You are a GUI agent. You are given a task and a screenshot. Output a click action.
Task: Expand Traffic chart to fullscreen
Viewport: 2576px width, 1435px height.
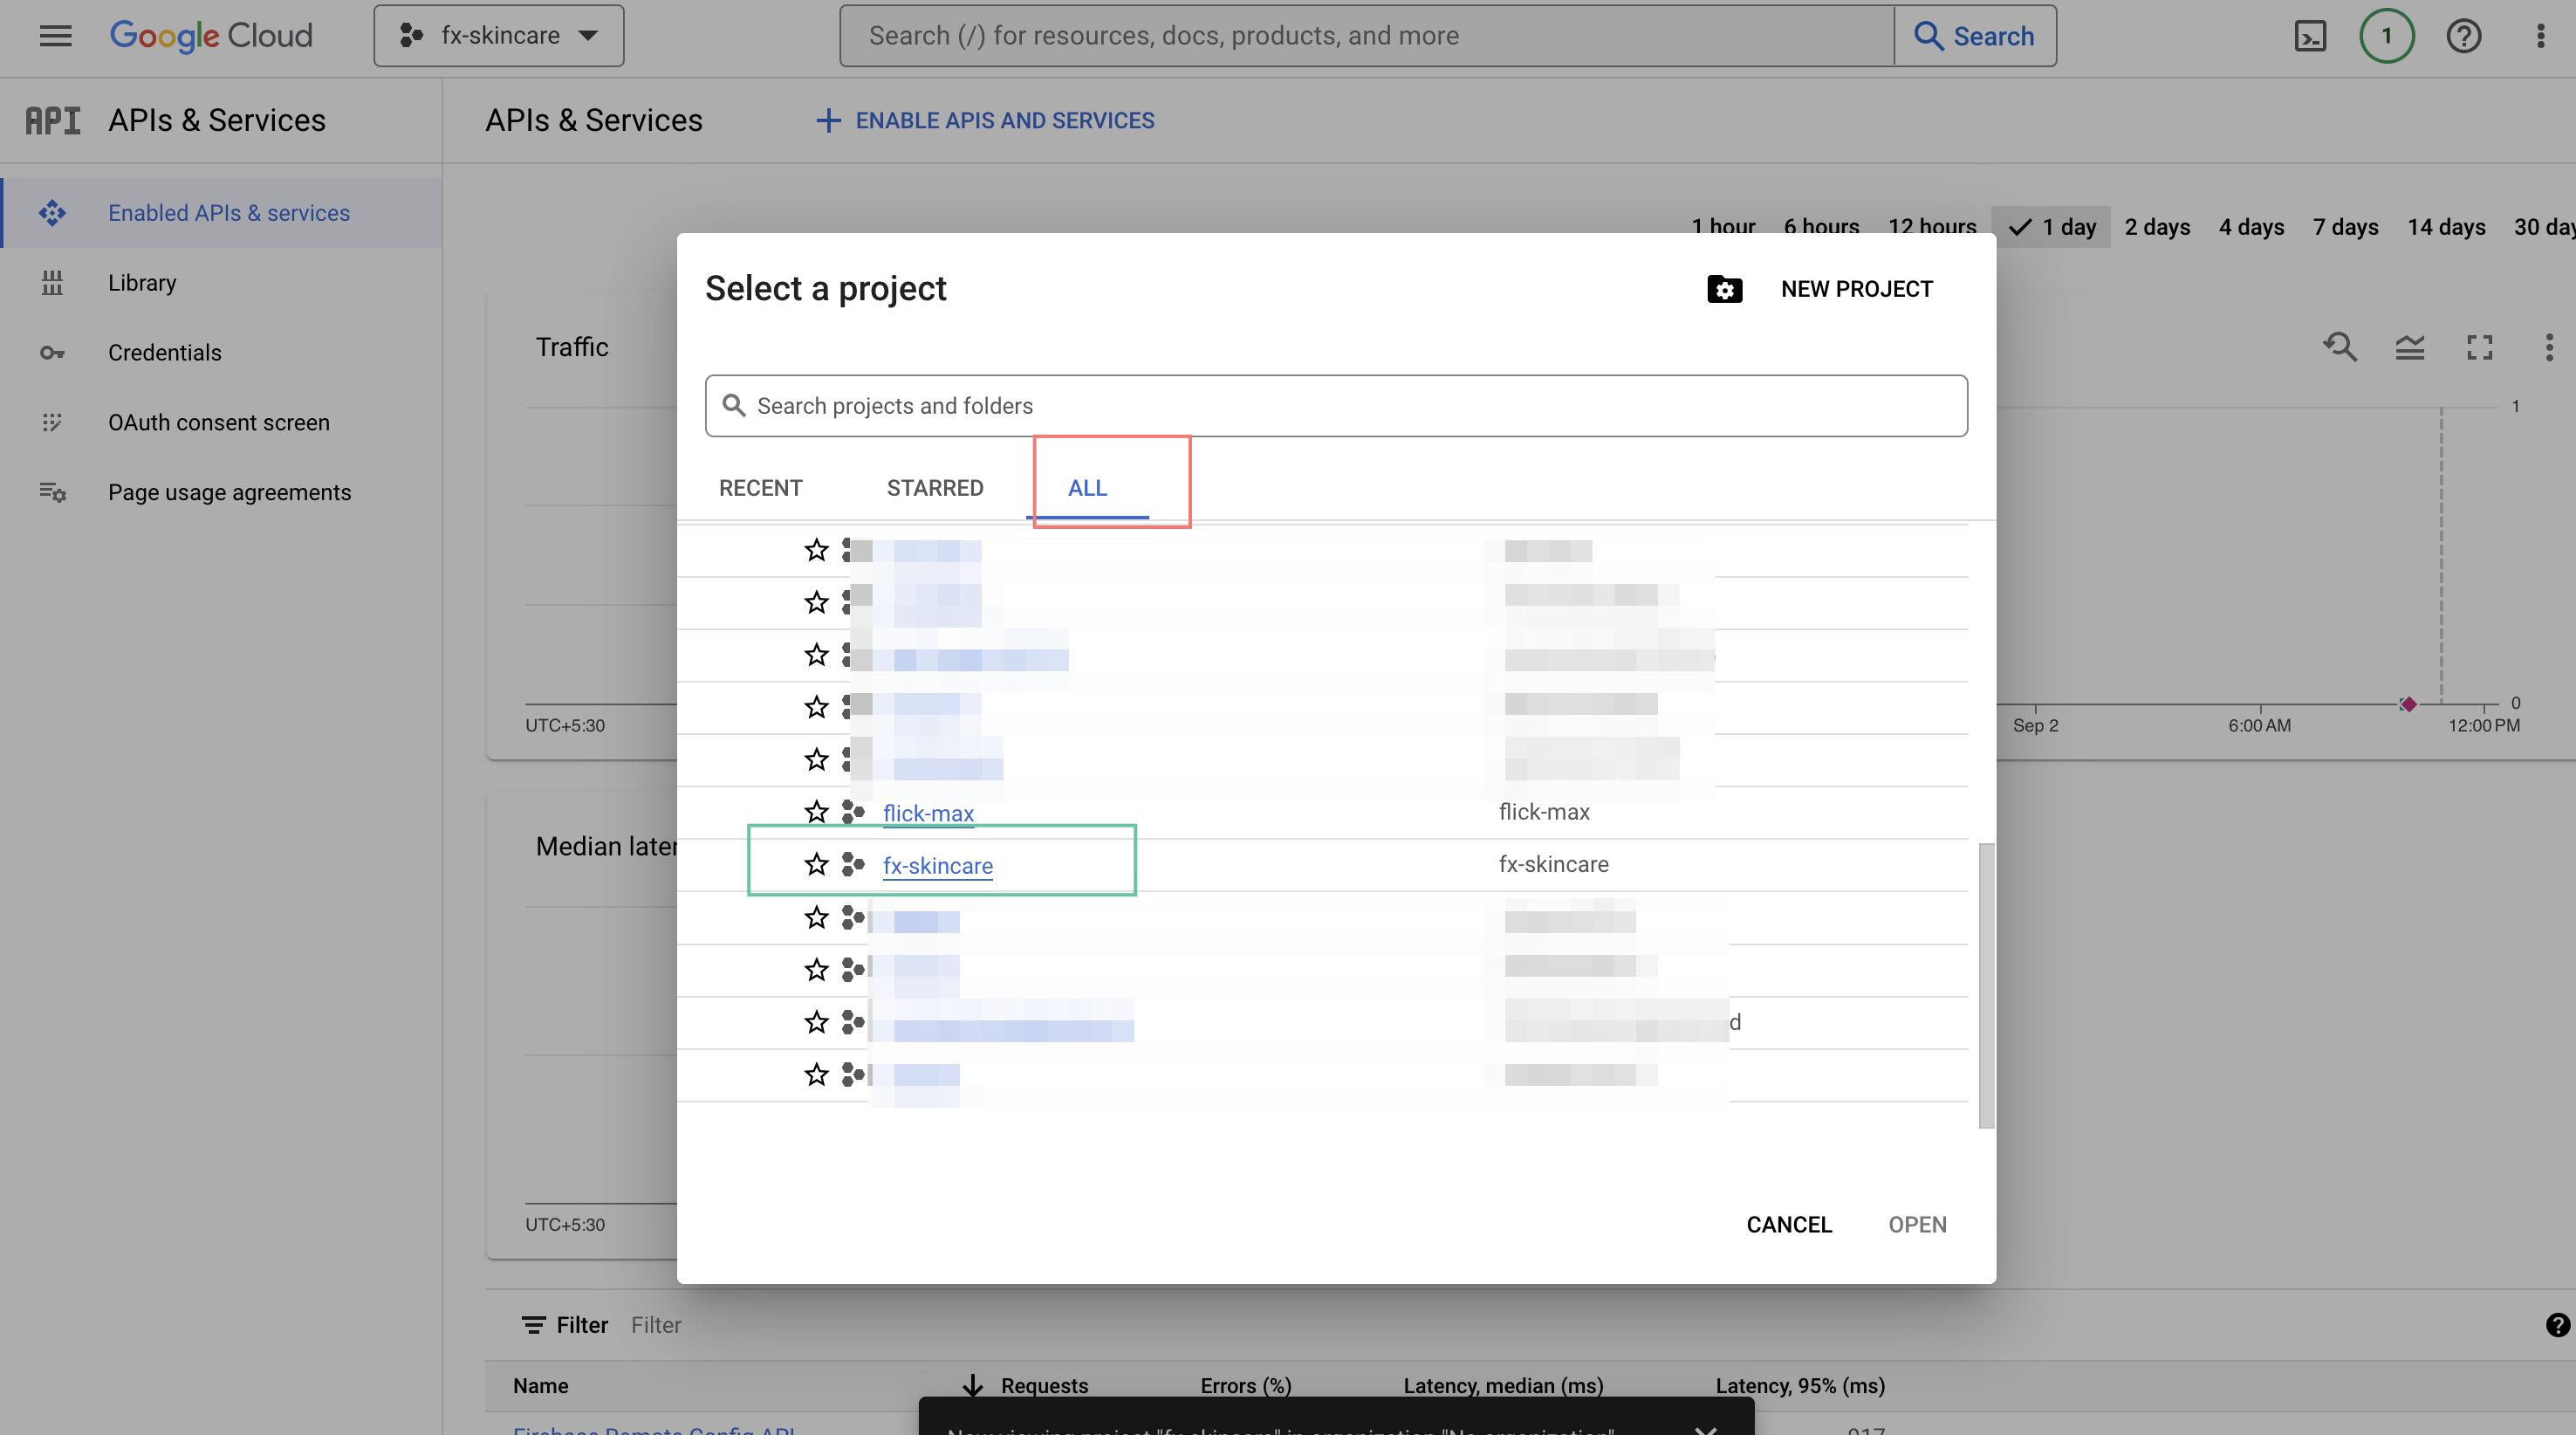pyautogui.click(x=2479, y=347)
